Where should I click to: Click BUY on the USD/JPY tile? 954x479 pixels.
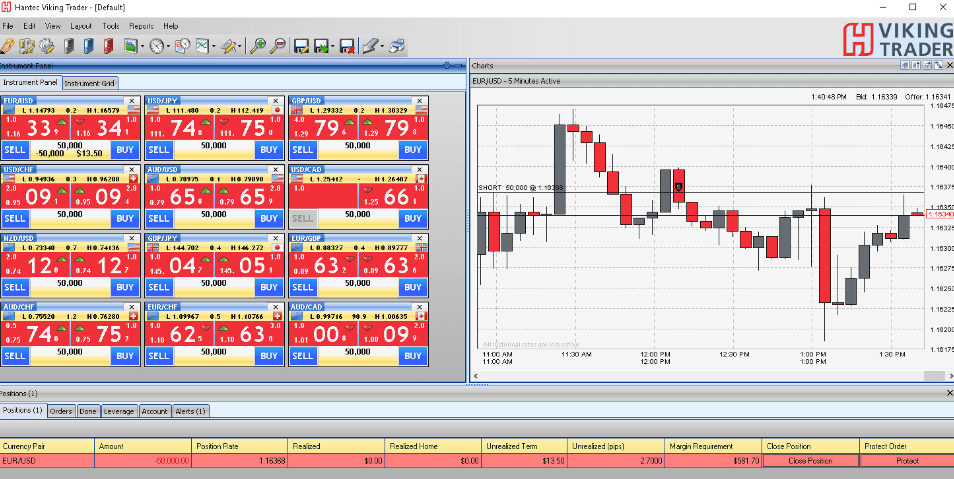coord(269,150)
